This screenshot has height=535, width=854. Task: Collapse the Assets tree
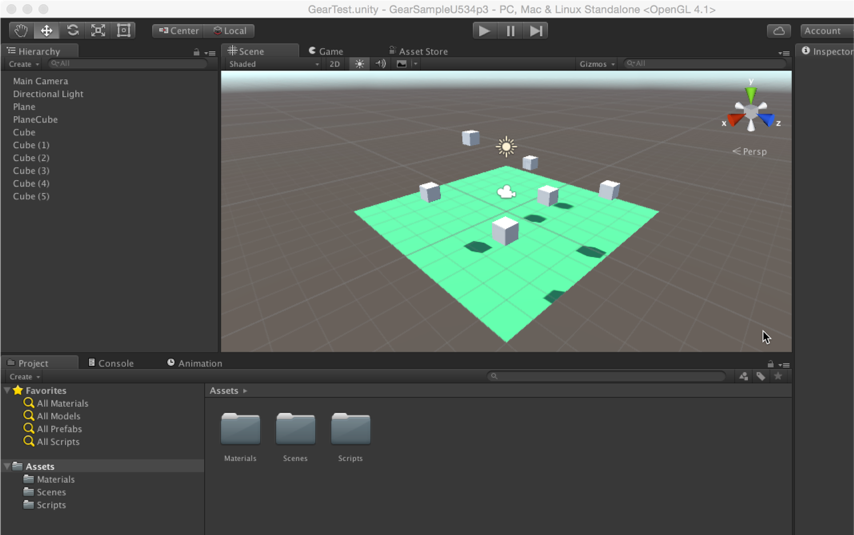click(x=7, y=466)
